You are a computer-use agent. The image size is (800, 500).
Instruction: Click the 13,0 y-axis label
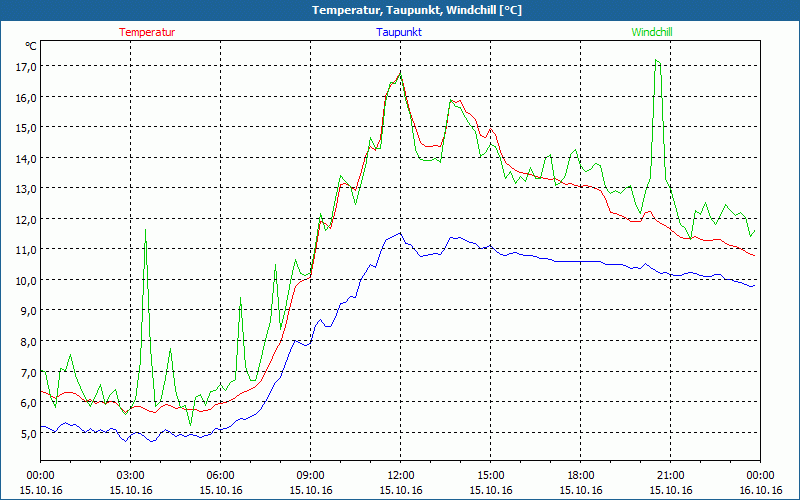(26, 189)
